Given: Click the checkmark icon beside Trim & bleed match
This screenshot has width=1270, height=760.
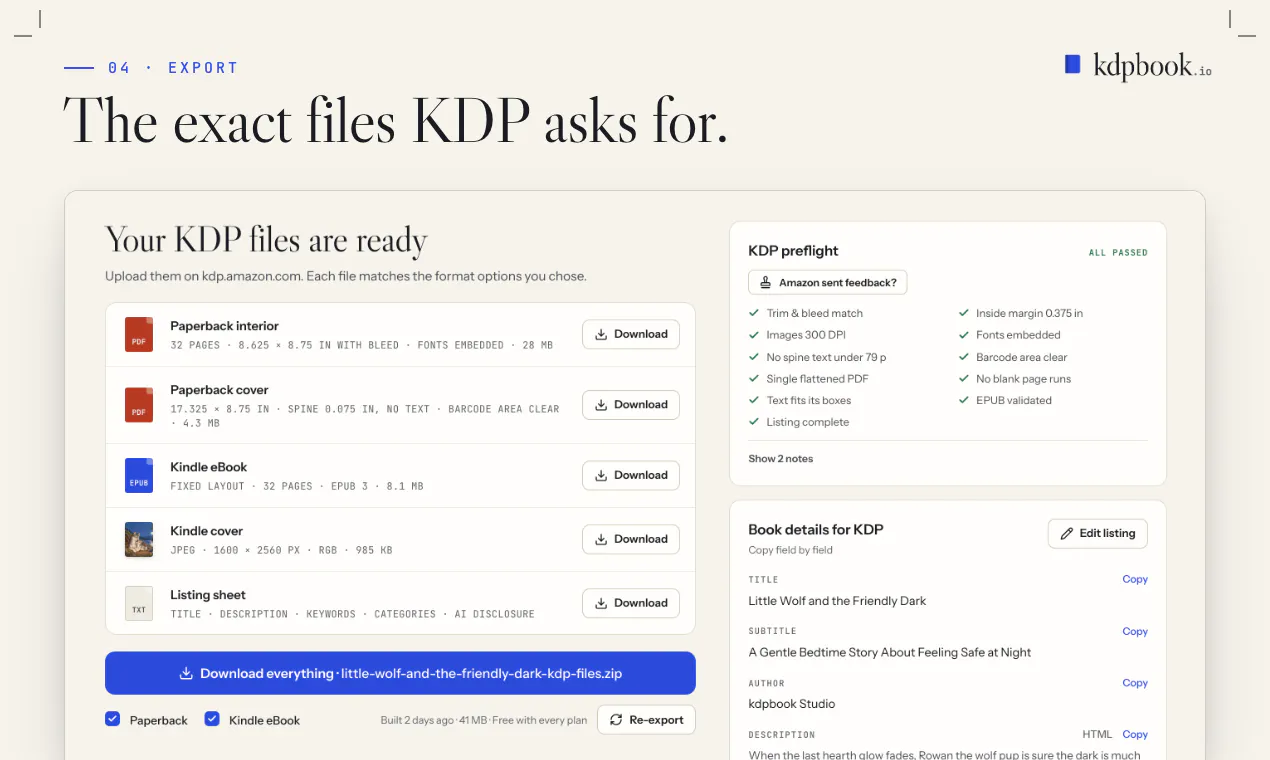Looking at the screenshot, I should [754, 313].
